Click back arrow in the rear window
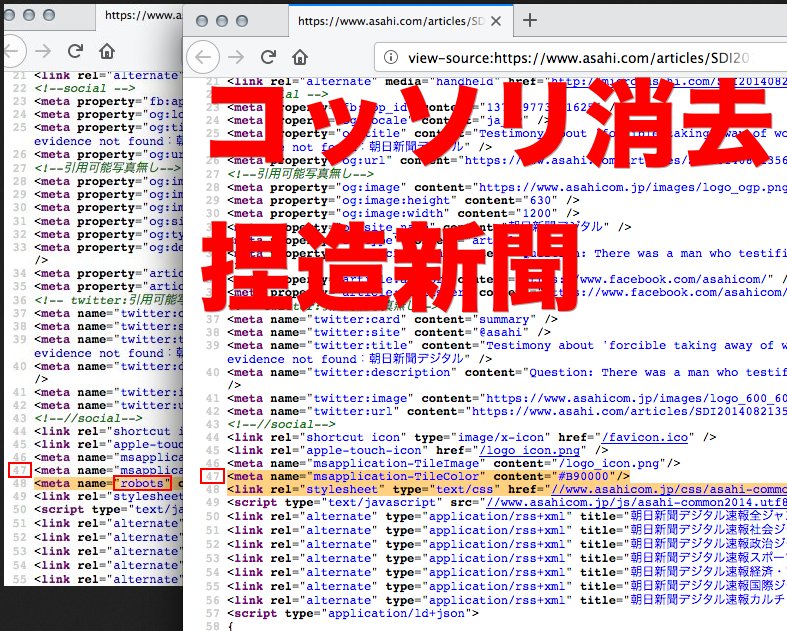This screenshot has width=787, height=631. pyautogui.click(x=11, y=51)
